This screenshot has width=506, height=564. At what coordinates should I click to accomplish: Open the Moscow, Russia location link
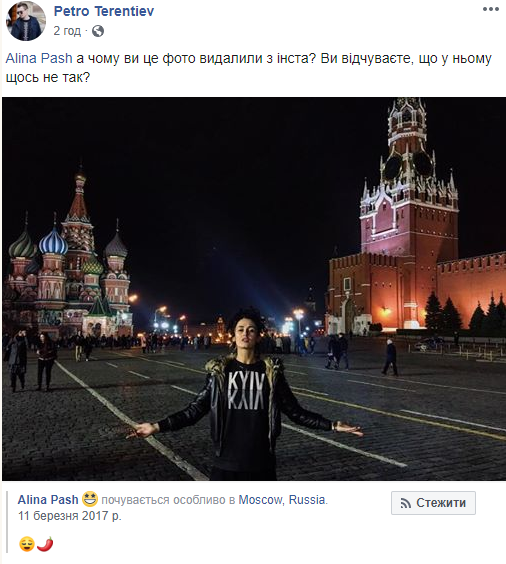click(282, 500)
